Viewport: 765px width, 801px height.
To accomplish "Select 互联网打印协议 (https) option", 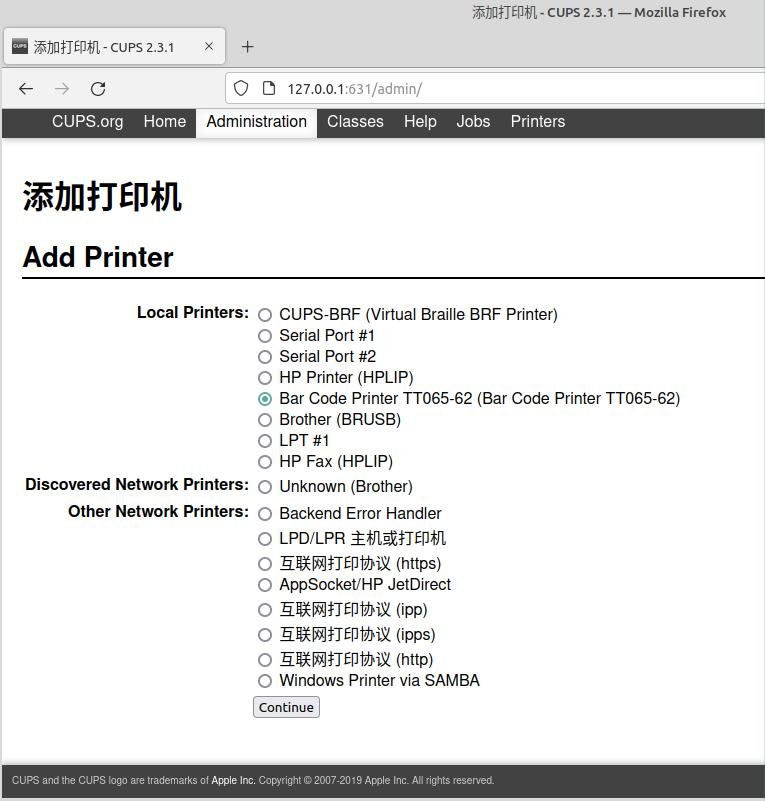I will pyautogui.click(x=265, y=564).
